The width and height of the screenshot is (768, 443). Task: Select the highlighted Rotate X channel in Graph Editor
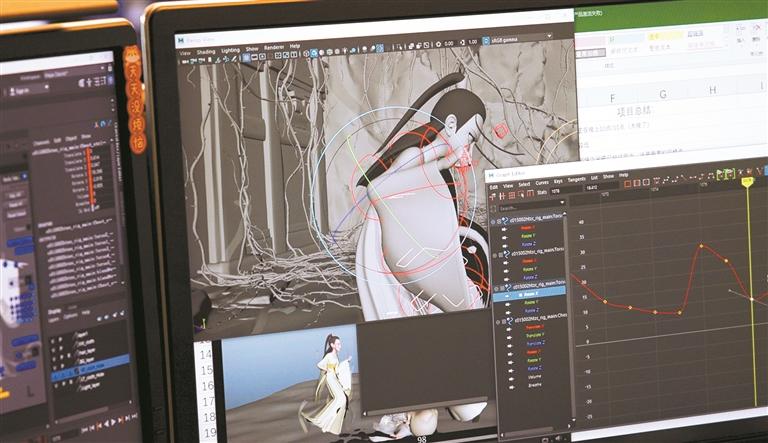tap(529, 295)
